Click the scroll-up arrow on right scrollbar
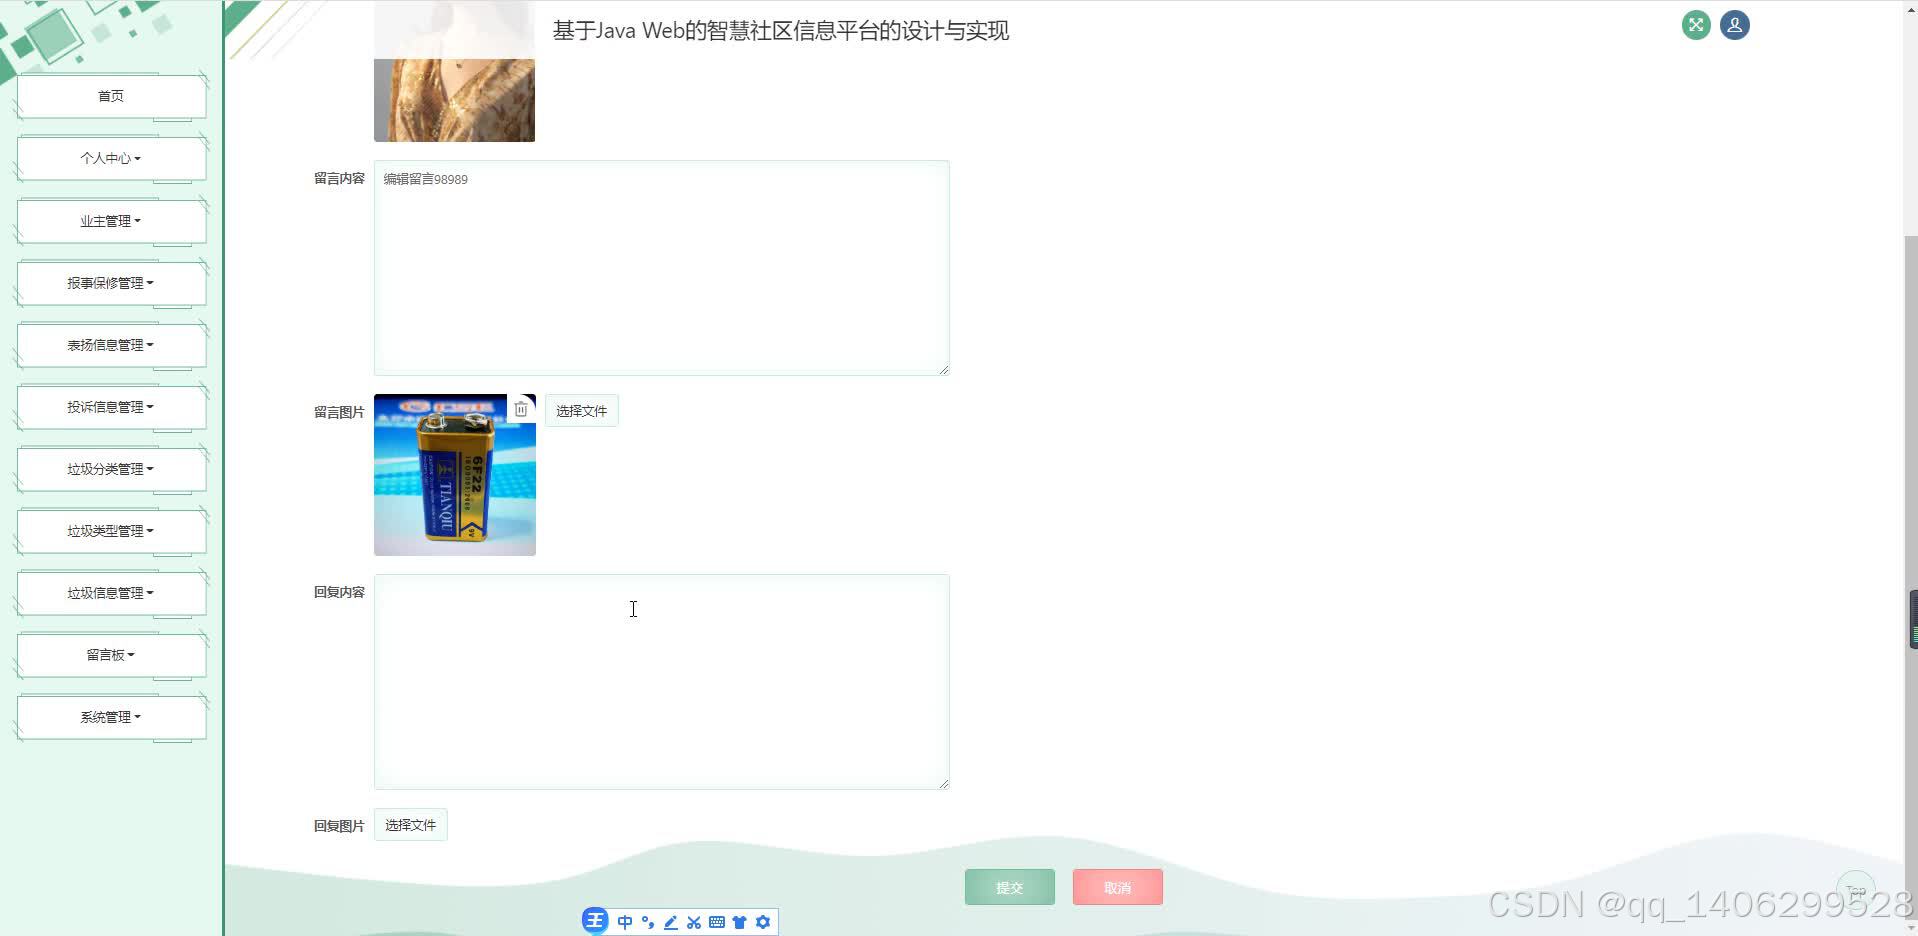This screenshot has height=936, width=1918. pyautogui.click(x=1910, y=8)
